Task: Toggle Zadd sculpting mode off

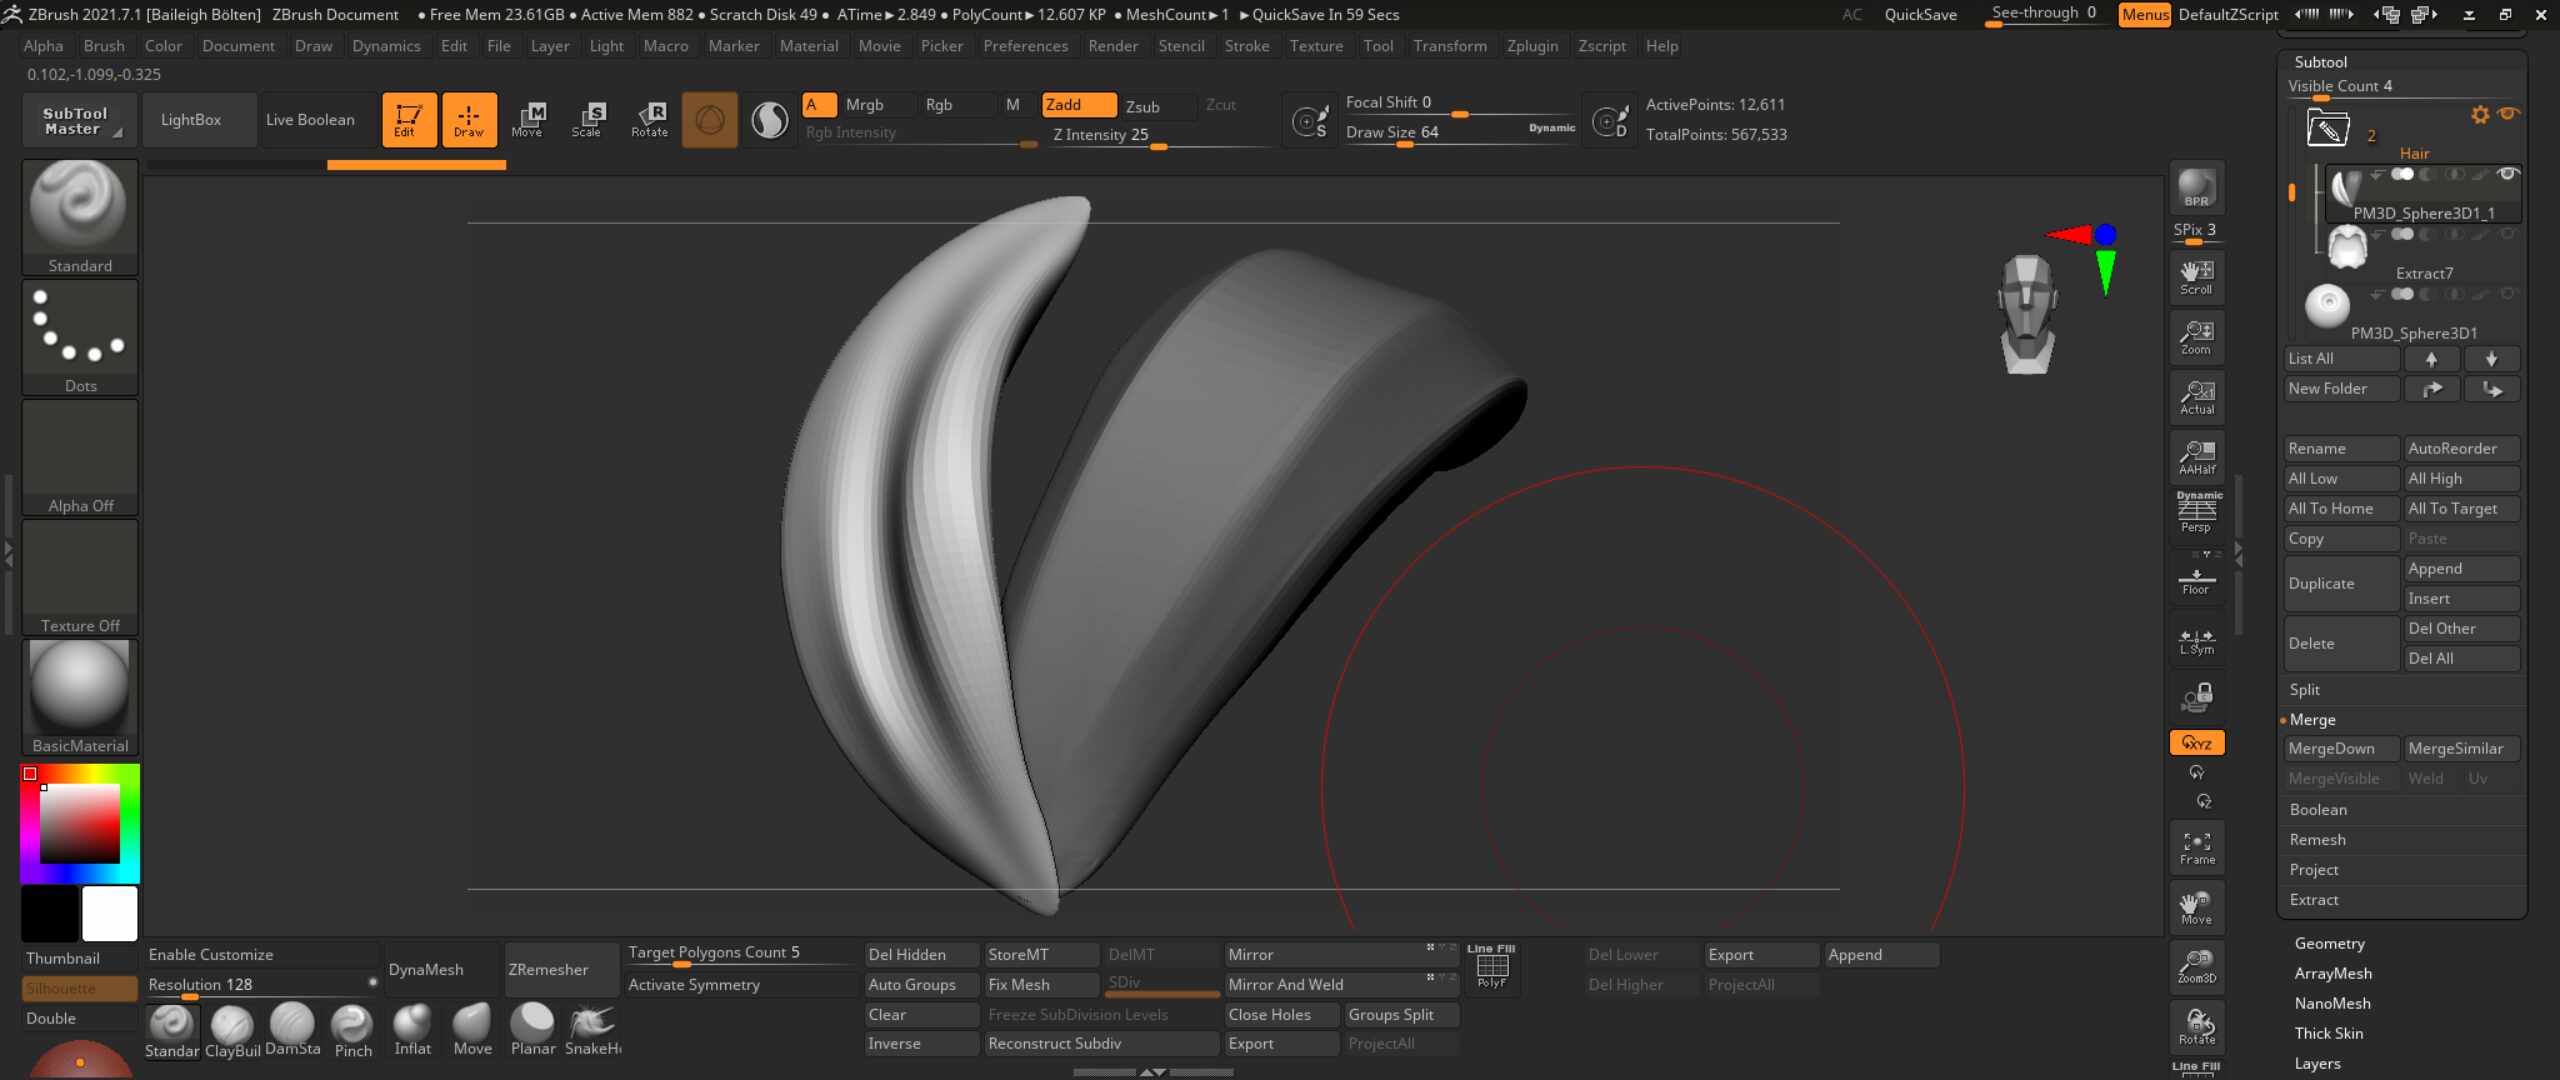Action: (1076, 104)
